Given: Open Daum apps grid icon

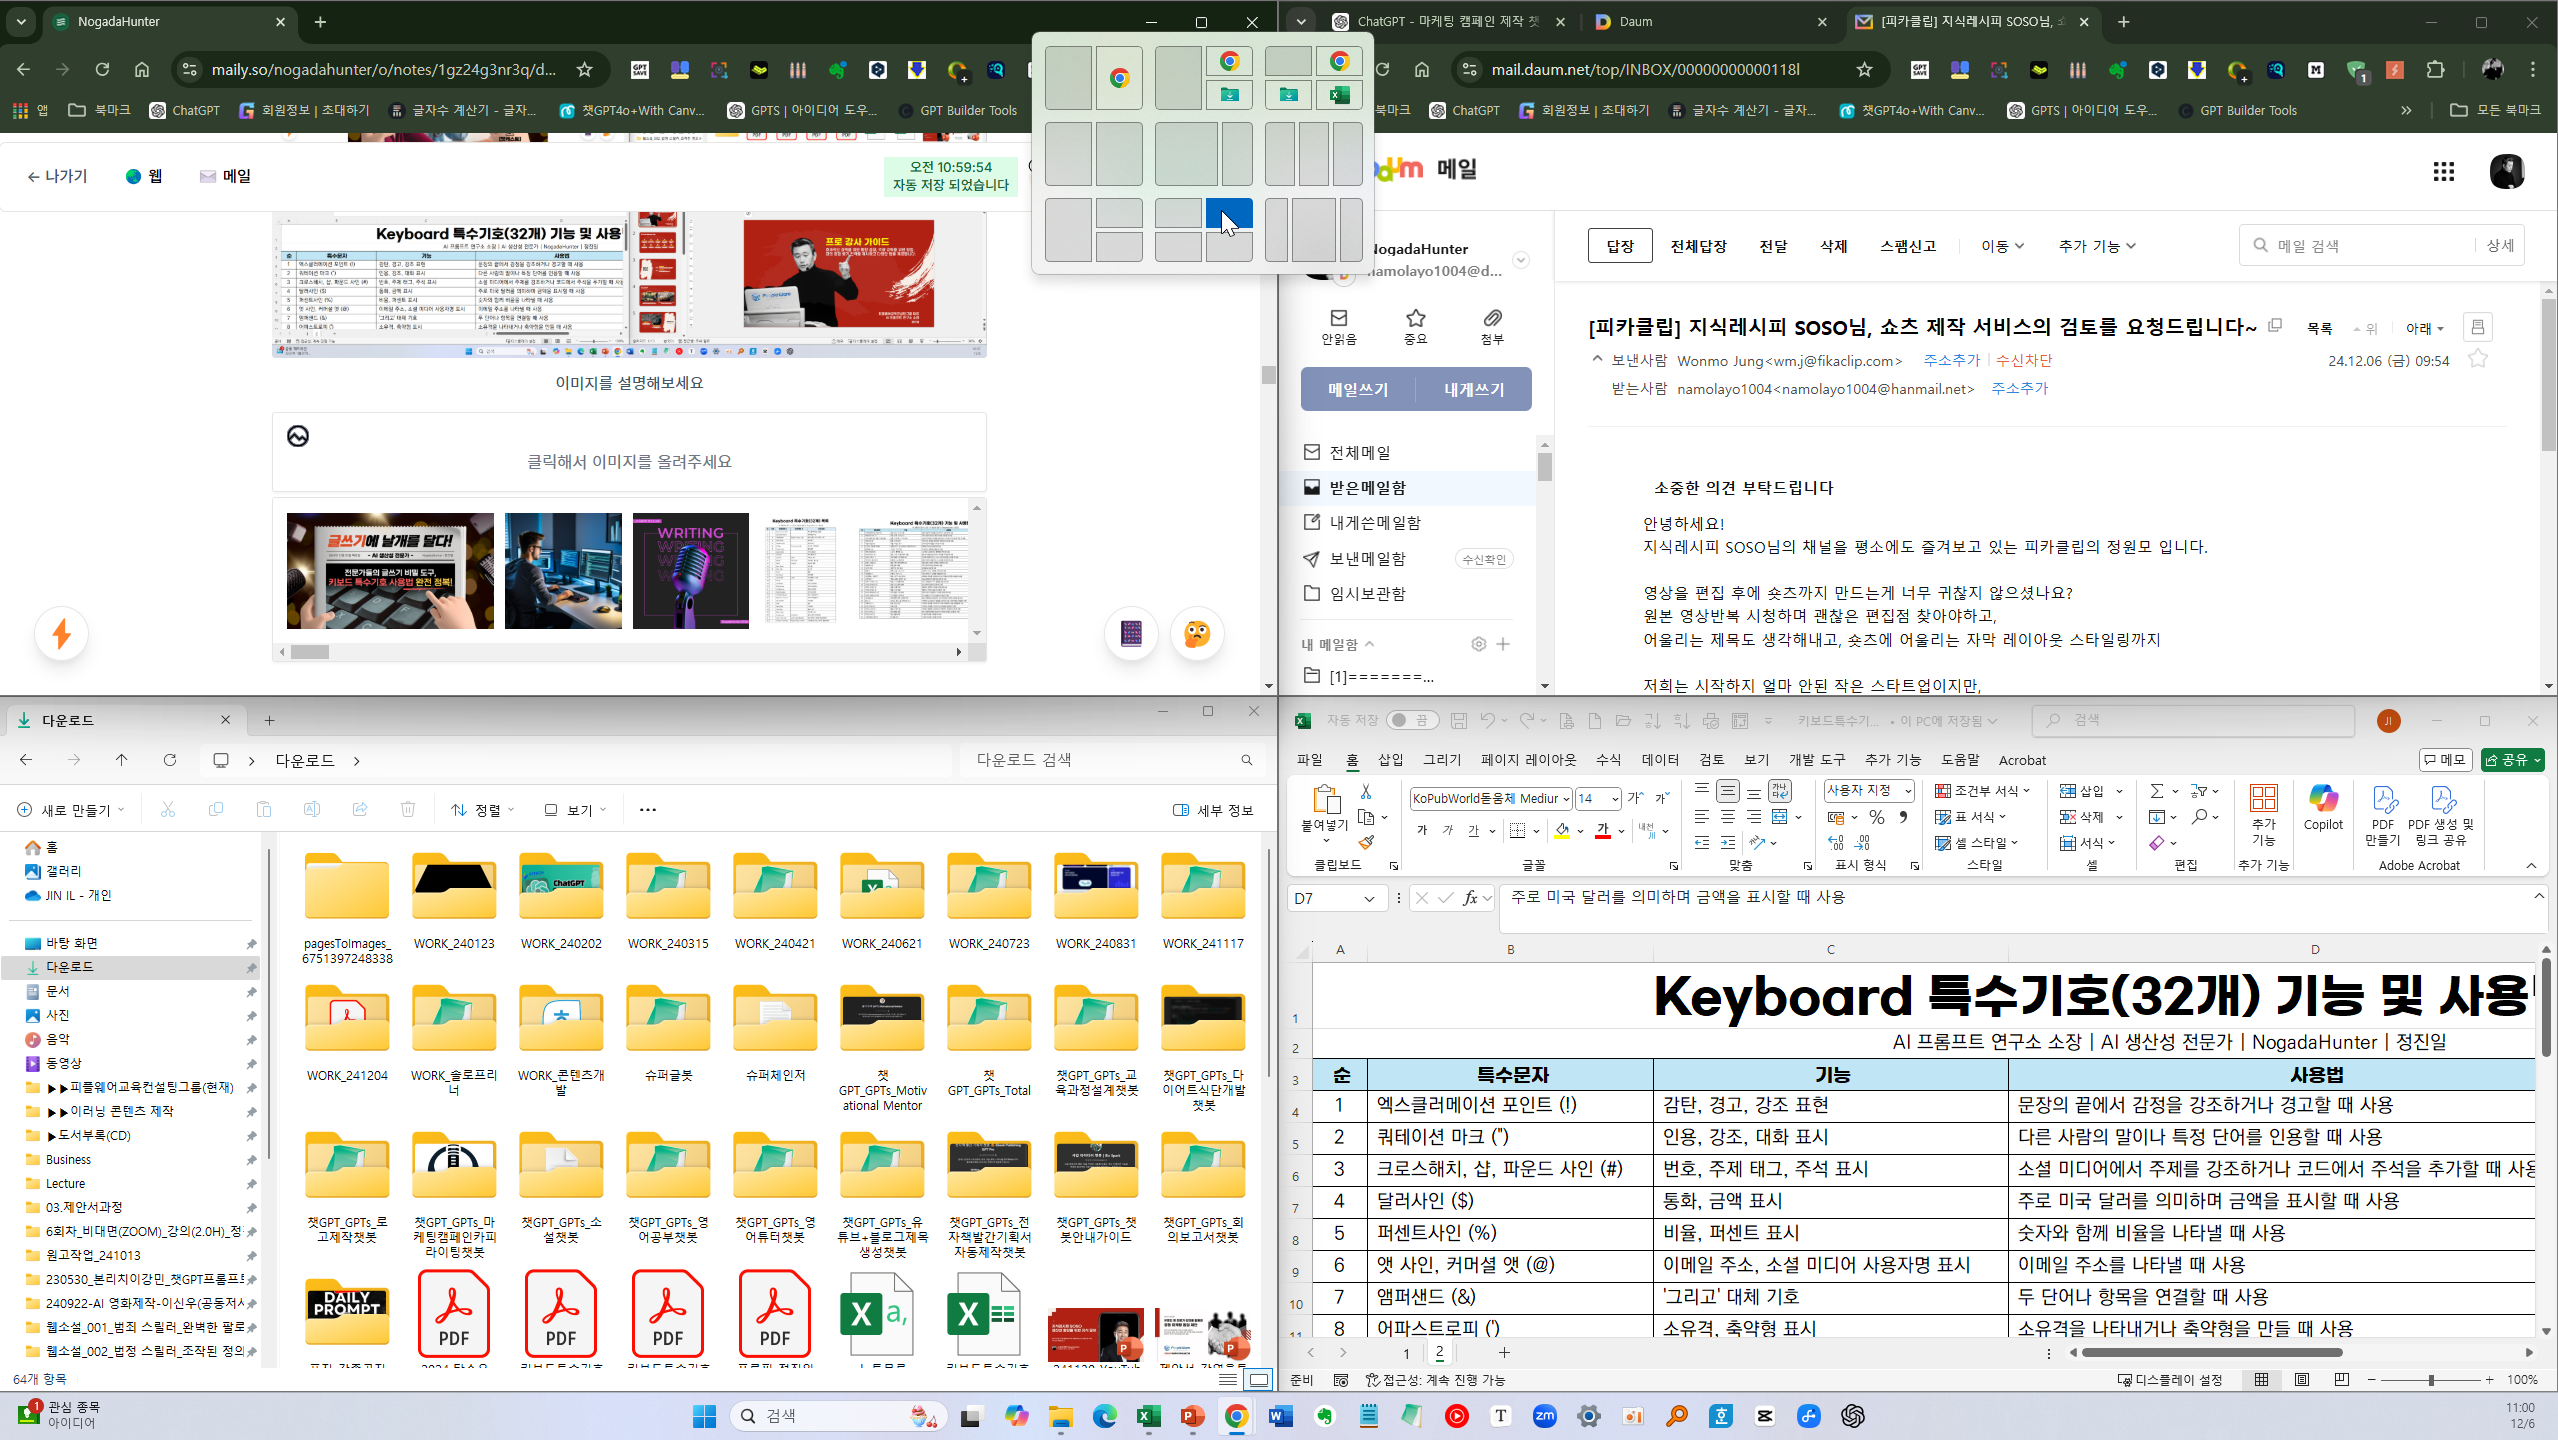Looking at the screenshot, I should coord(2443,172).
